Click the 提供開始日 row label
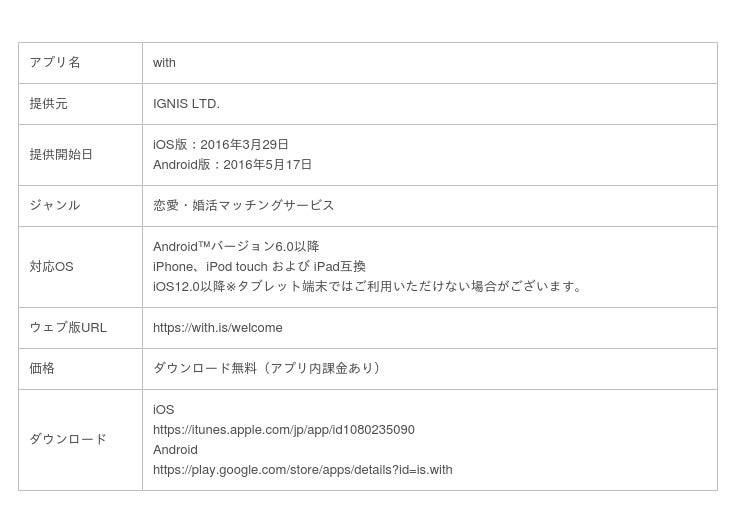The image size is (740, 531). [x=61, y=155]
